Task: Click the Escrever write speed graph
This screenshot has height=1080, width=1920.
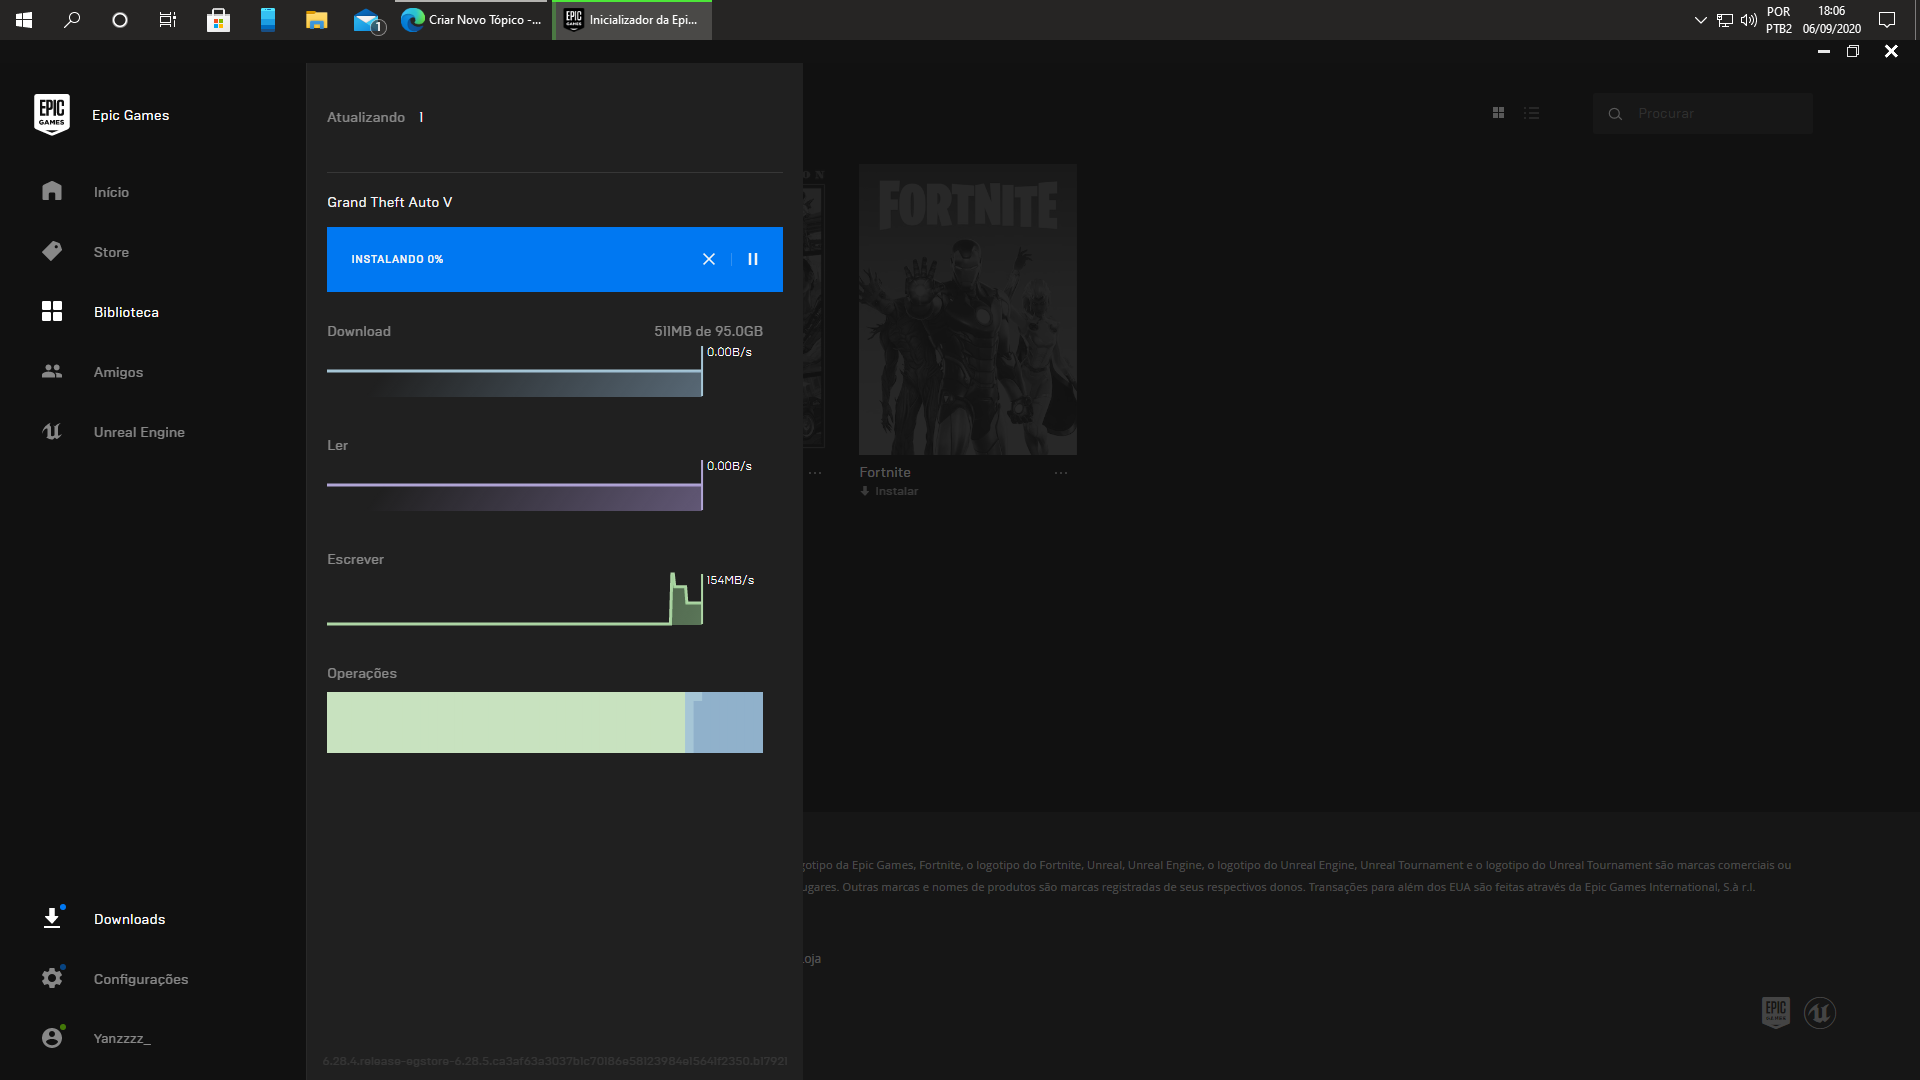Action: [515, 600]
